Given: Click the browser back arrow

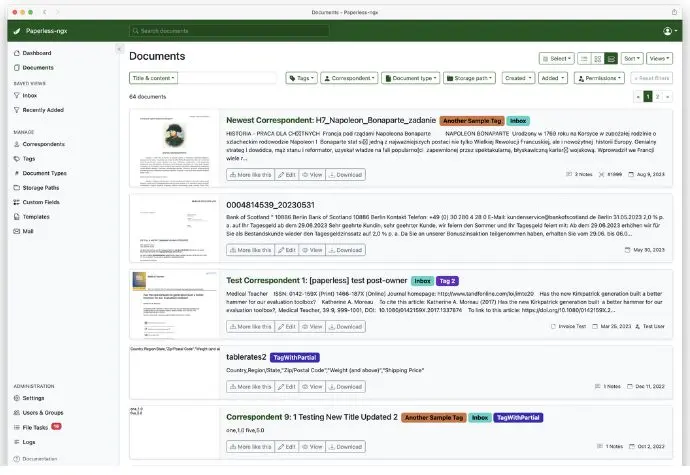Looking at the screenshot, I should point(44,12).
